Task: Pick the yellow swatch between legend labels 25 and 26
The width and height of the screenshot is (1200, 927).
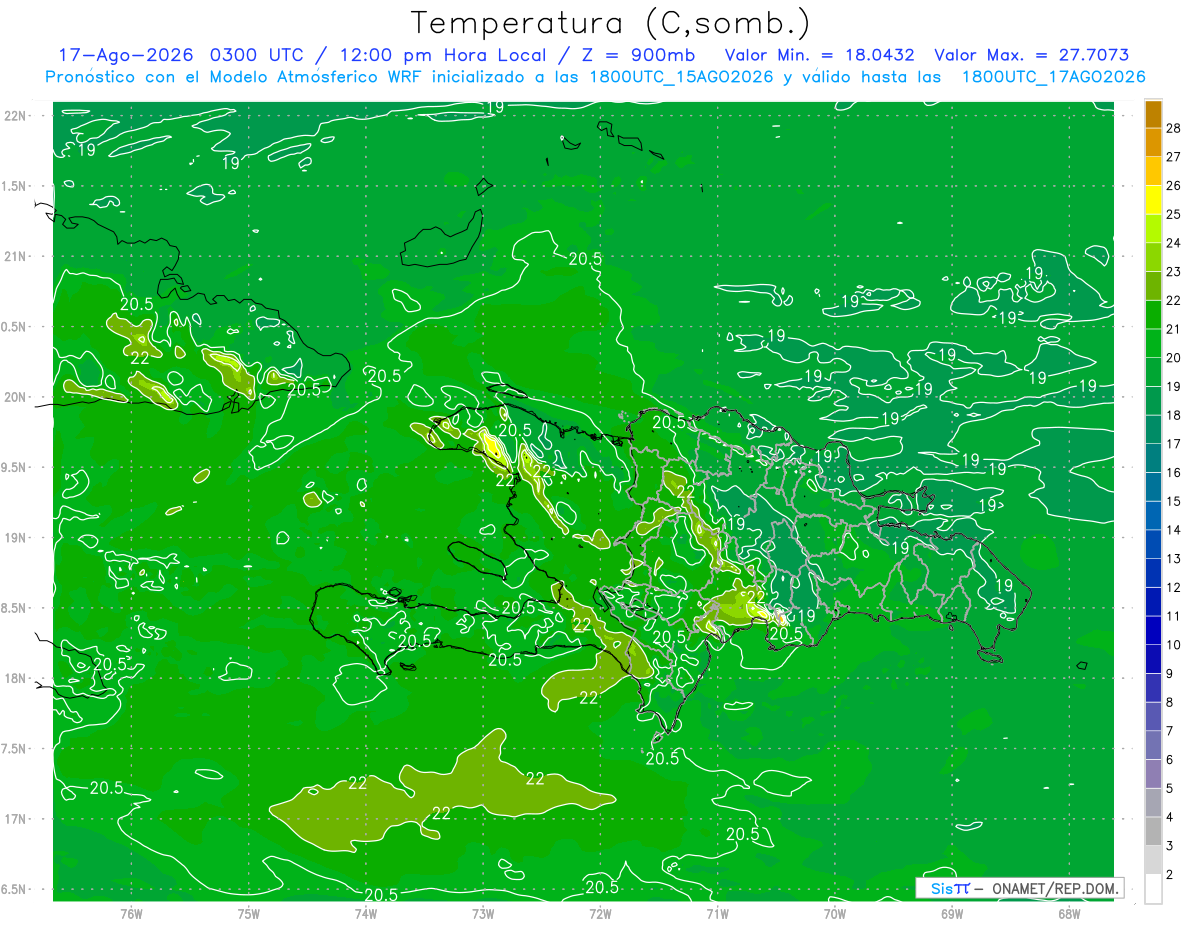Action: (x=1153, y=200)
